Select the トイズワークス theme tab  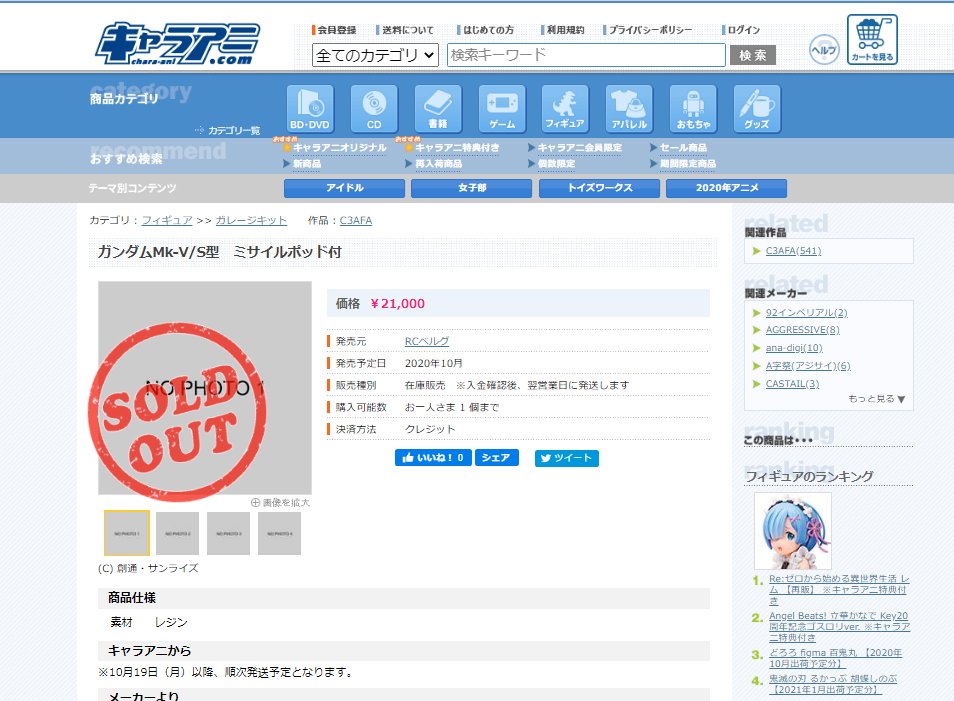(x=599, y=188)
